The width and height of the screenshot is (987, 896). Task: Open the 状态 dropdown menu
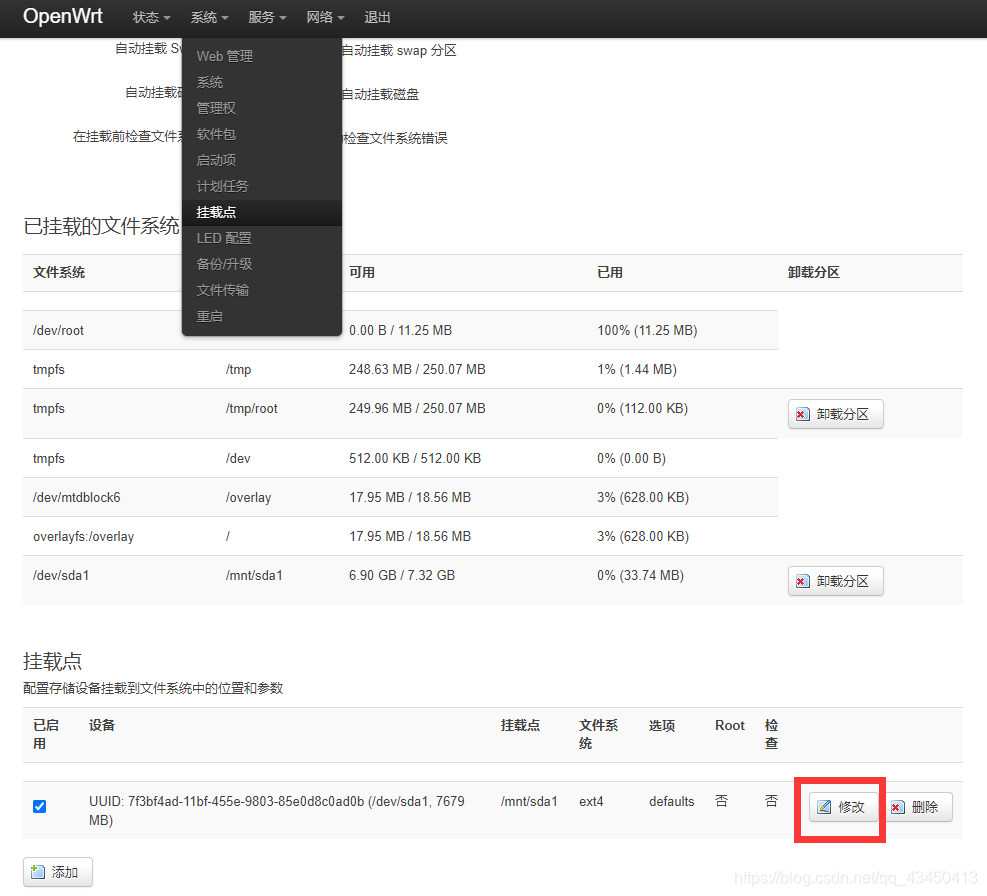click(x=151, y=18)
